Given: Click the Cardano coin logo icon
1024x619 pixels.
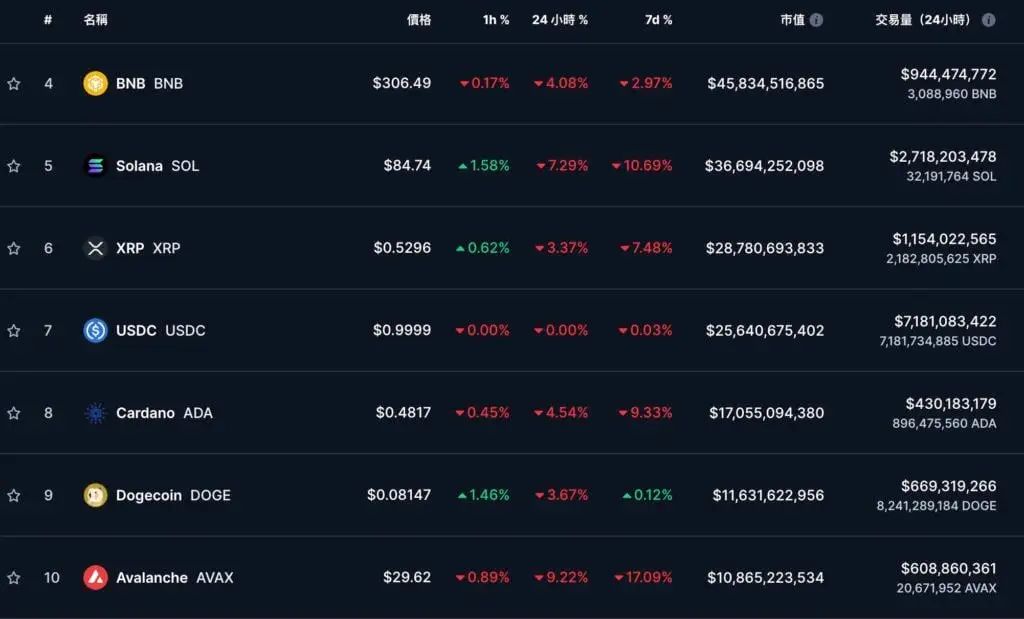Looking at the screenshot, I should [95, 413].
